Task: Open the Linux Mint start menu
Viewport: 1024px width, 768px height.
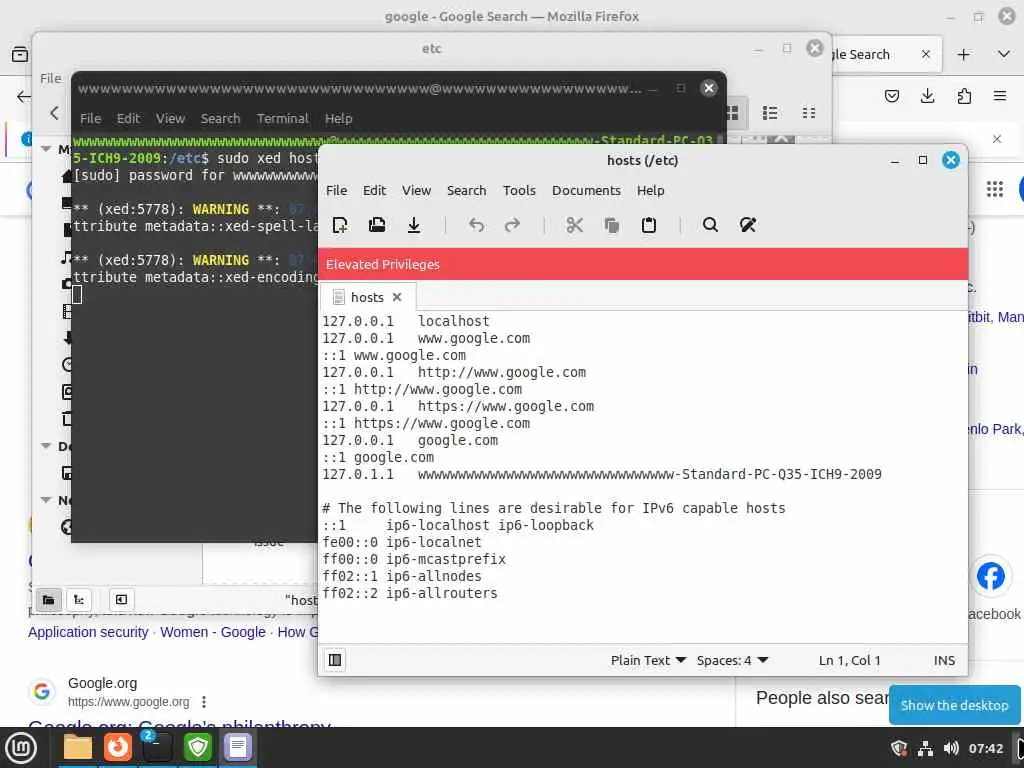Action: (x=20, y=748)
